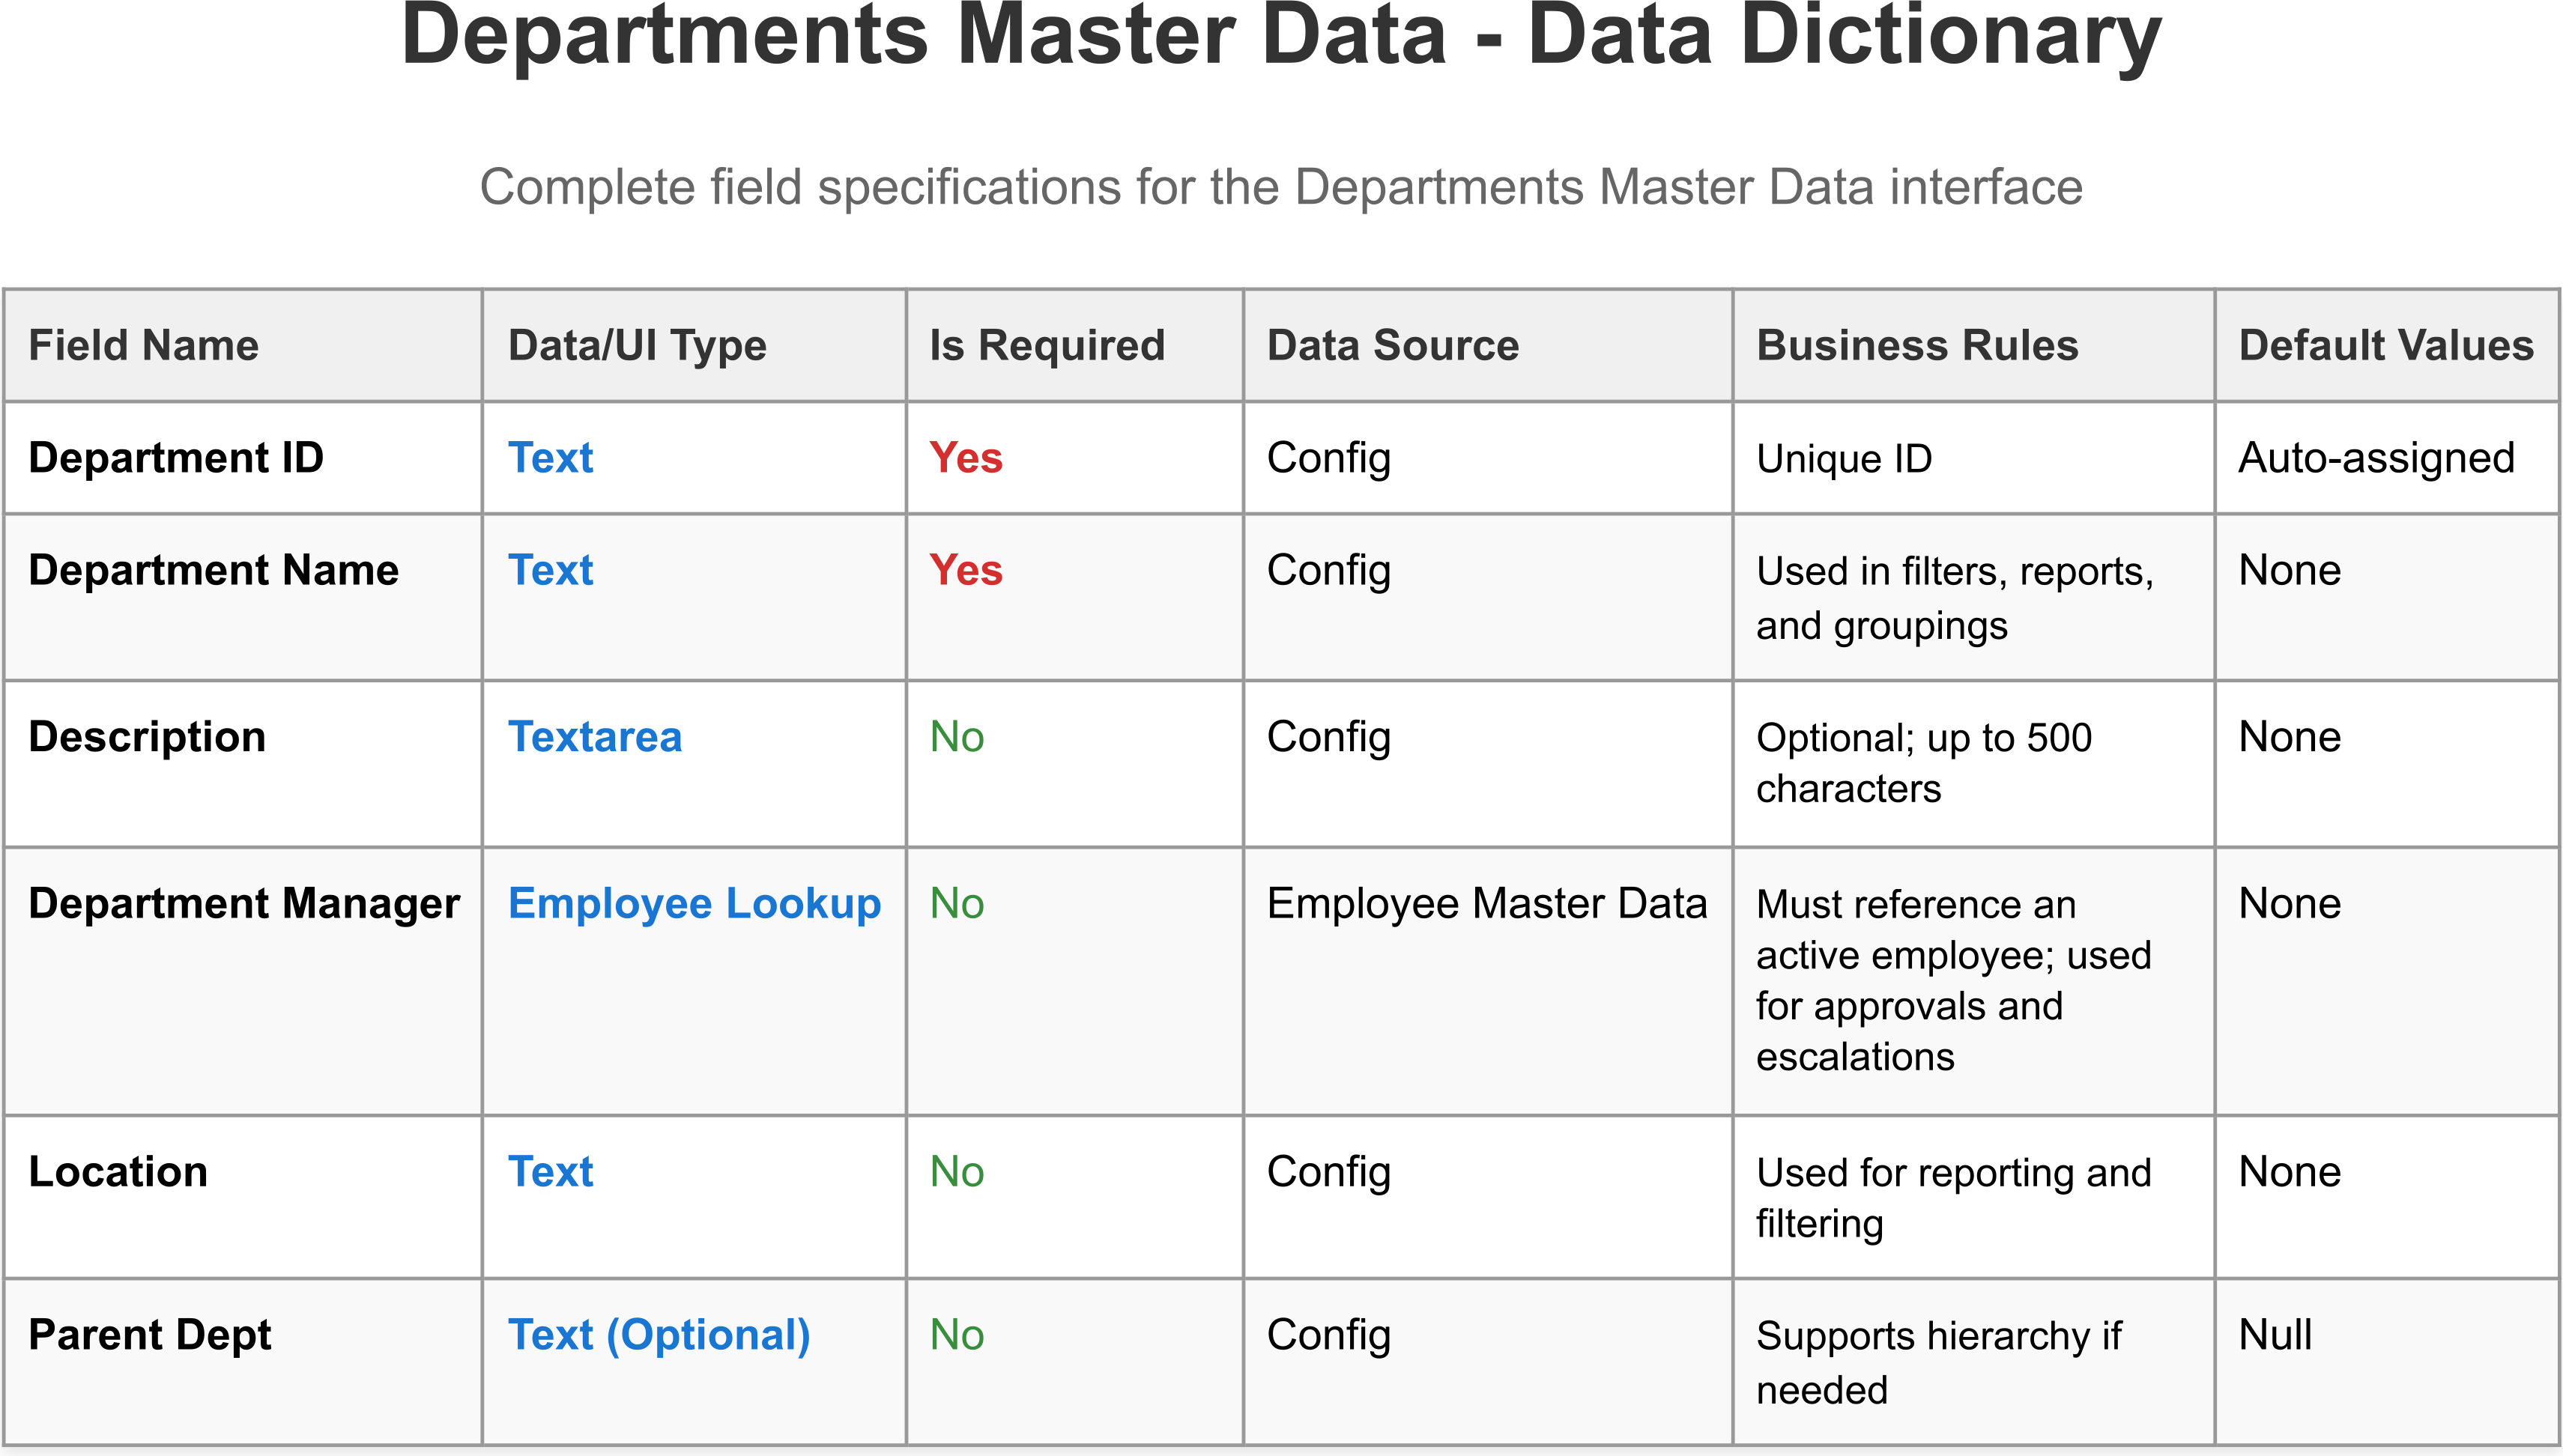The image size is (2563, 1456).
Task: Click the Text (Optional) type link
Action: pyautogui.click(x=659, y=1336)
